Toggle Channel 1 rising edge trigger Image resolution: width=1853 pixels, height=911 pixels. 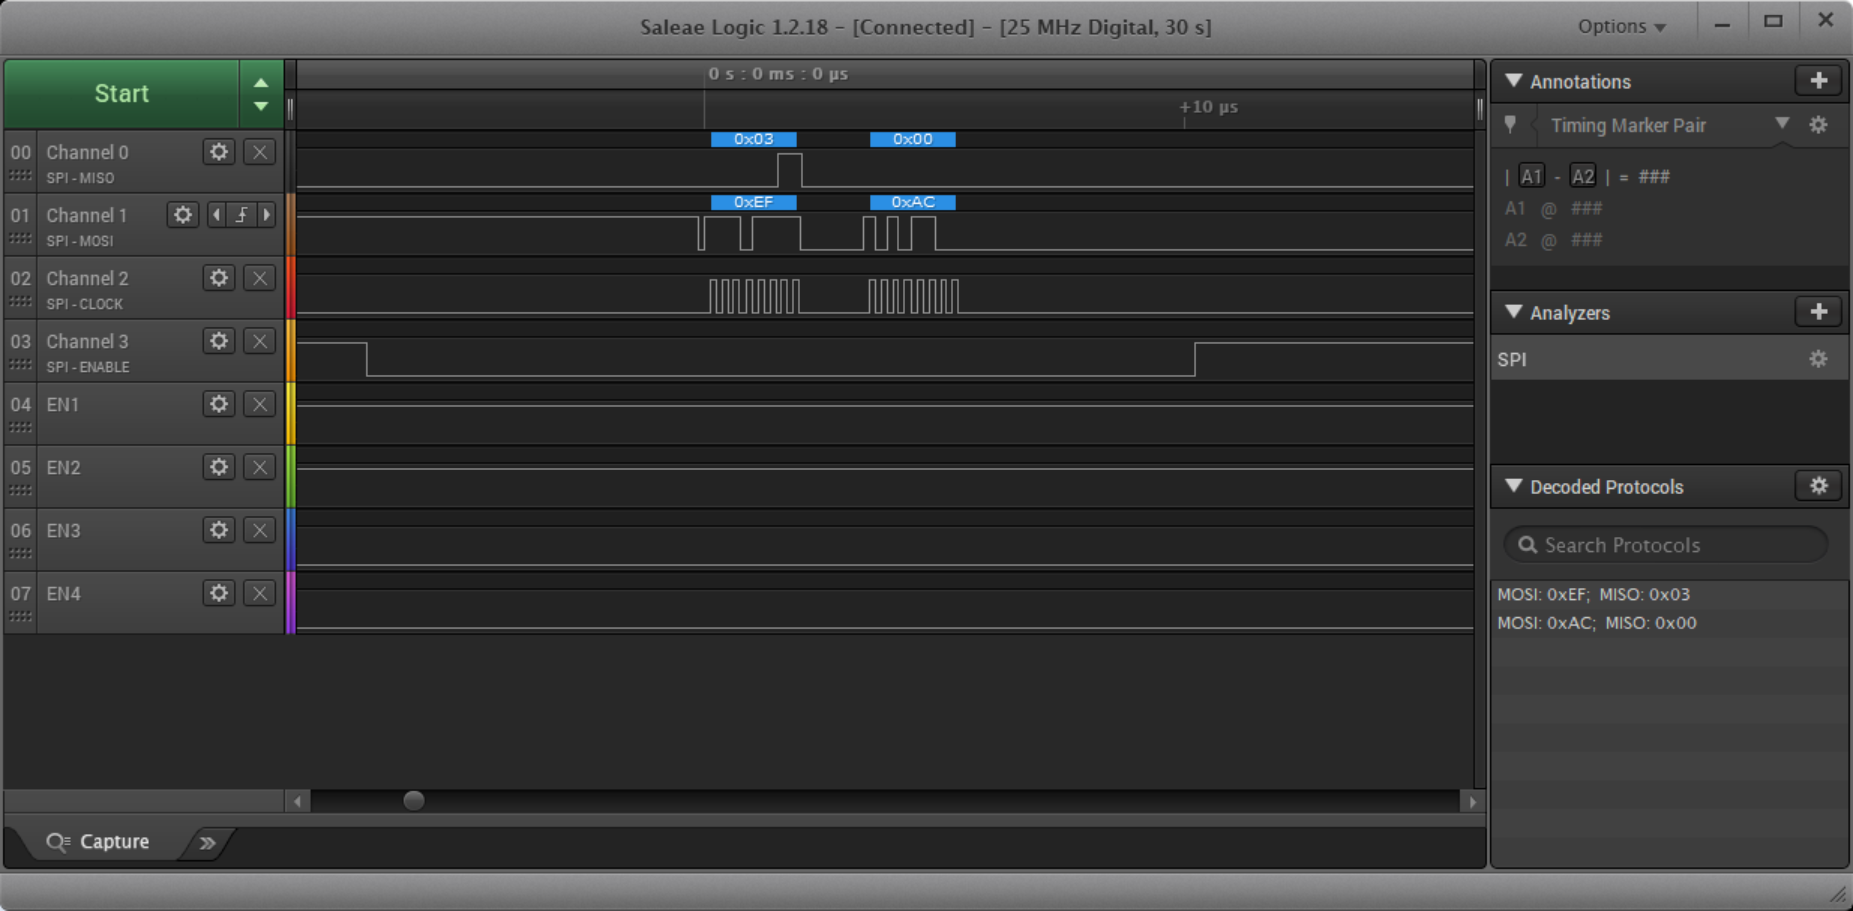pyautogui.click(x=241, y=215)
